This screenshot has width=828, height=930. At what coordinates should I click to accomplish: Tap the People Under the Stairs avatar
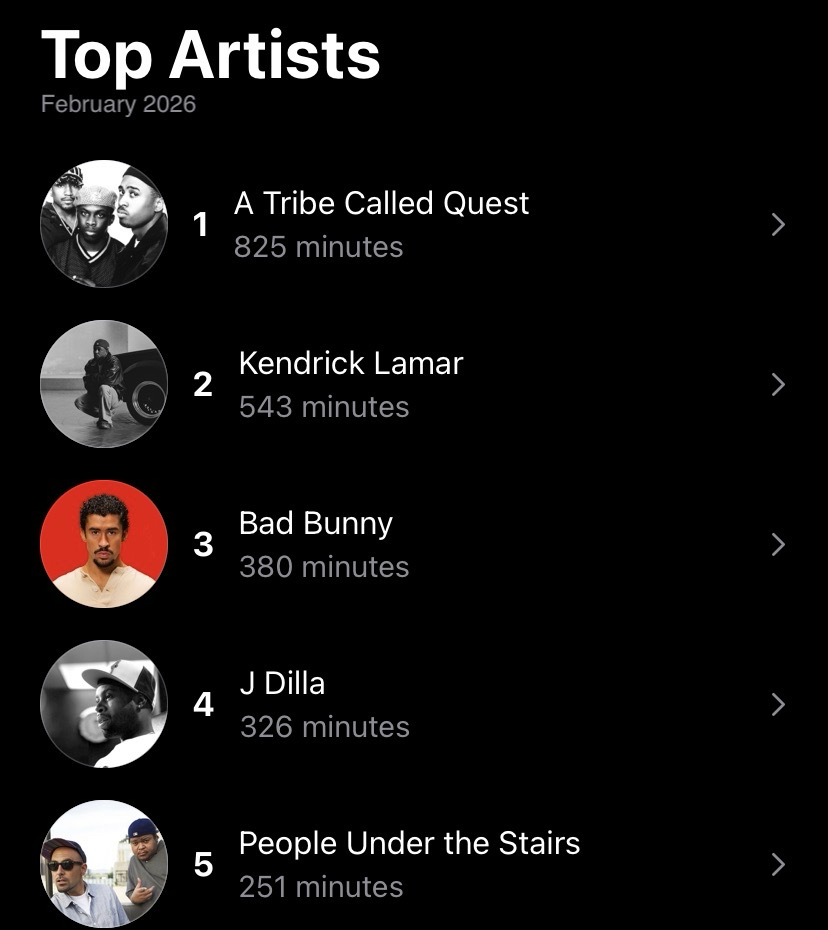(104, 864)
